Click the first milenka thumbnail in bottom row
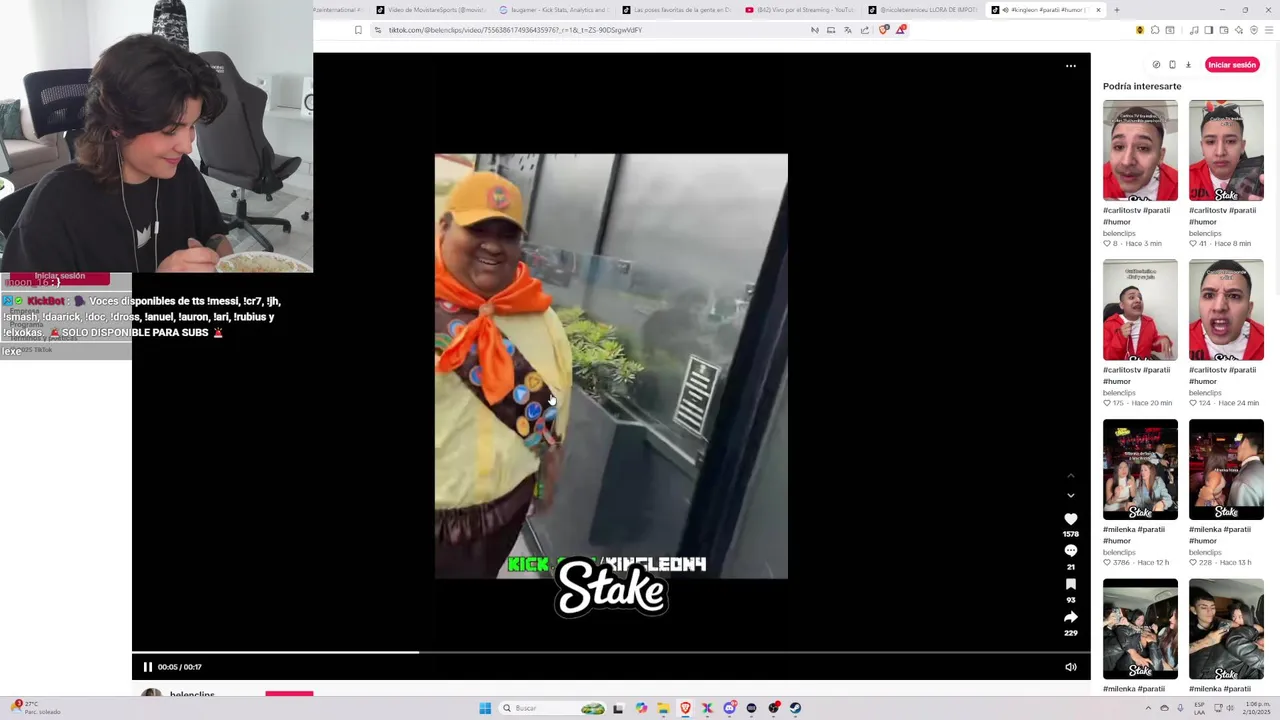 (x=1140, y=629)
